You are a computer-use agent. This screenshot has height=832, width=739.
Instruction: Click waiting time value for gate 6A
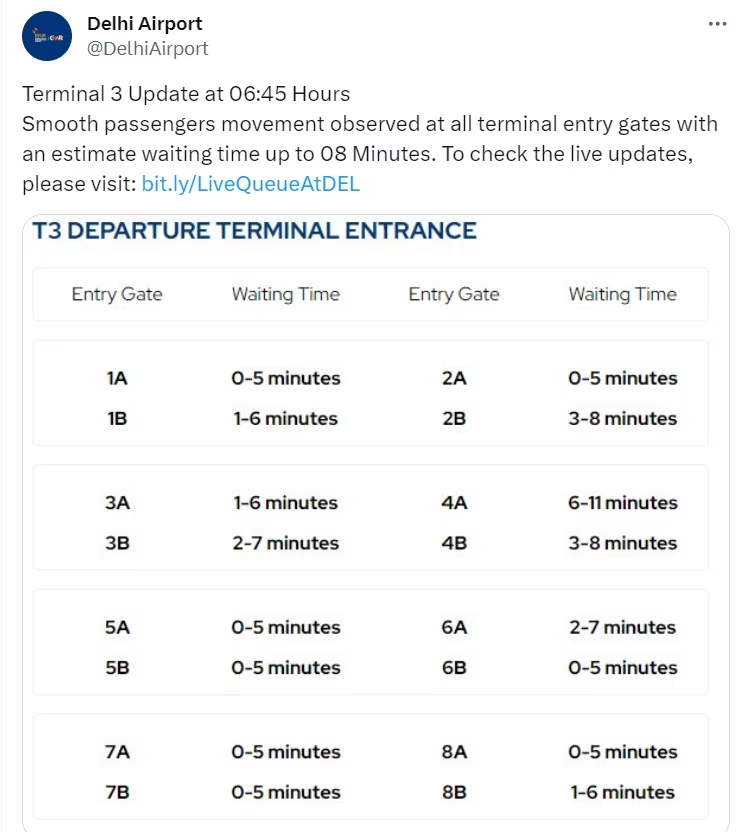622,627
